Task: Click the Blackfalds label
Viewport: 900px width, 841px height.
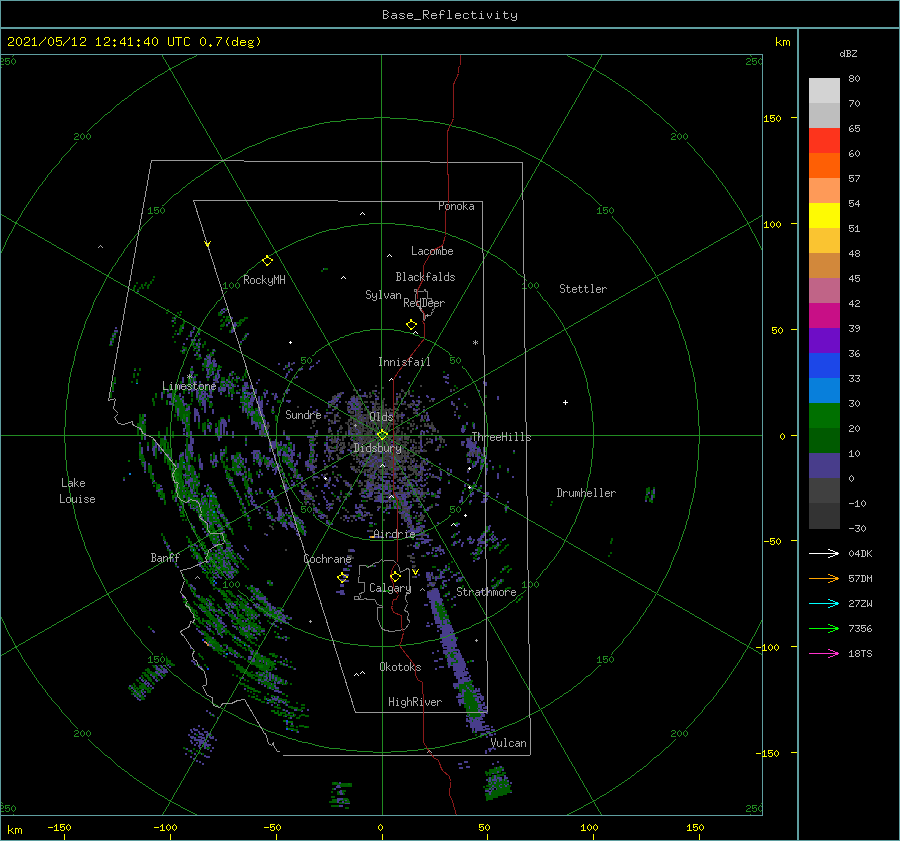Action: pyautogui.click(x=425, y=277)
